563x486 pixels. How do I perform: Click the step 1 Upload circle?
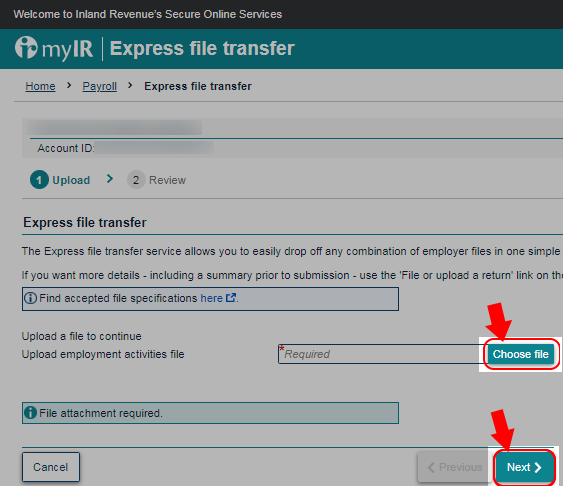click(x=39, y=179)
